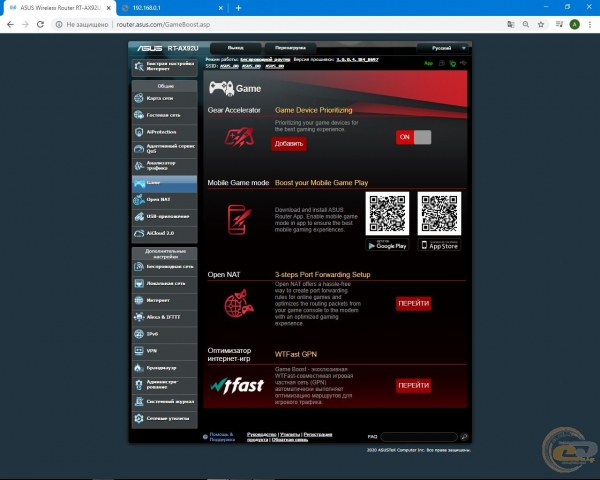The image size is (600, 480).
Task: Open Quick Internet Setup (Быстрая настройка Интернет)
Action: [165, 67]
